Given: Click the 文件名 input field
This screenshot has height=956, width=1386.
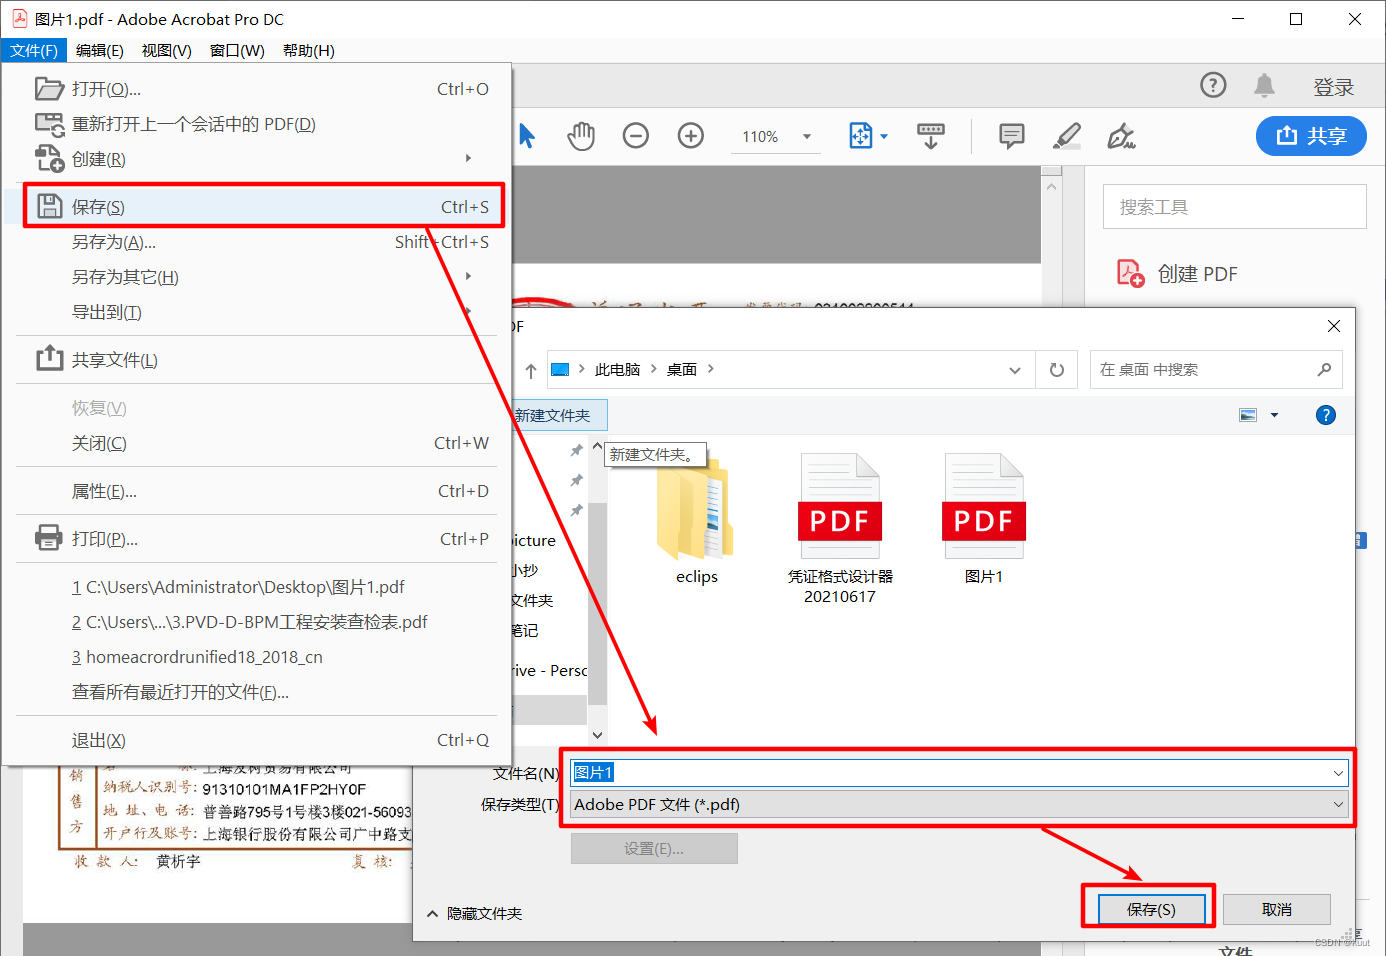Looking at the screenshot, I should [959, 773].
